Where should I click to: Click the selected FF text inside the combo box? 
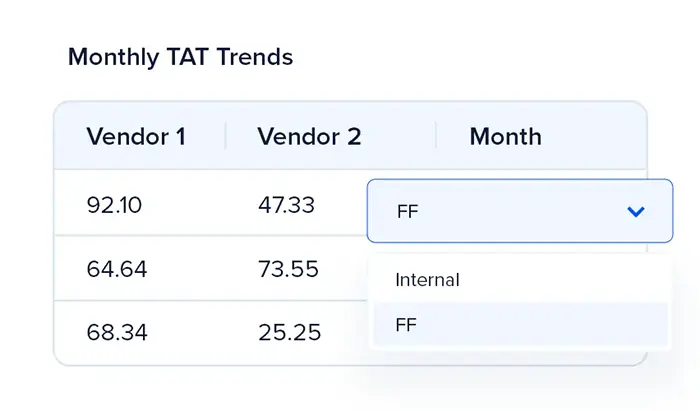(406, 212)
